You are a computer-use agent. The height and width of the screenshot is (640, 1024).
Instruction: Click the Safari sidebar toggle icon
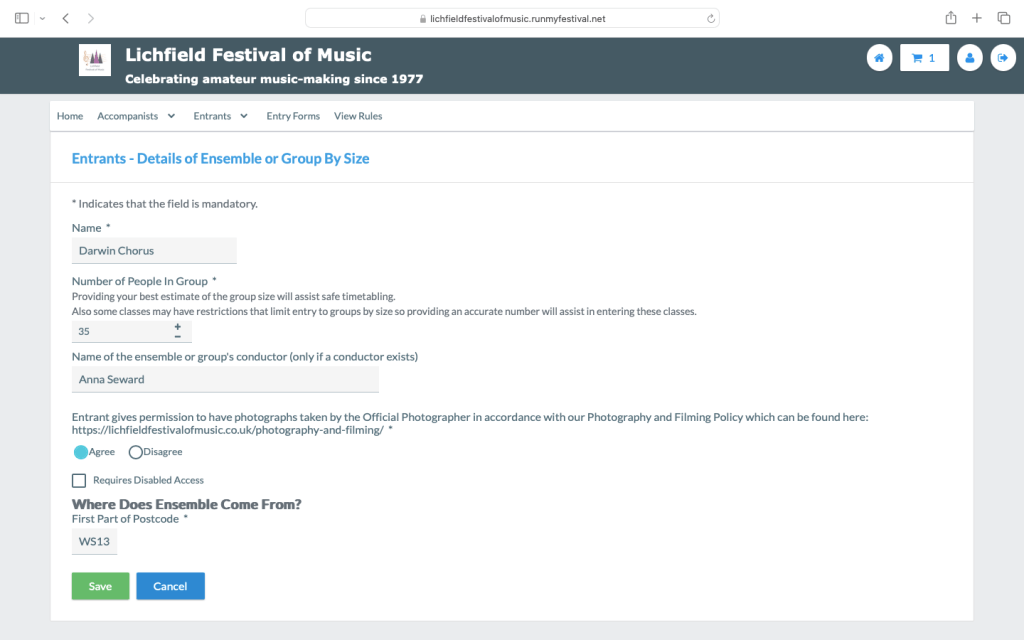(x=22, y=18)
